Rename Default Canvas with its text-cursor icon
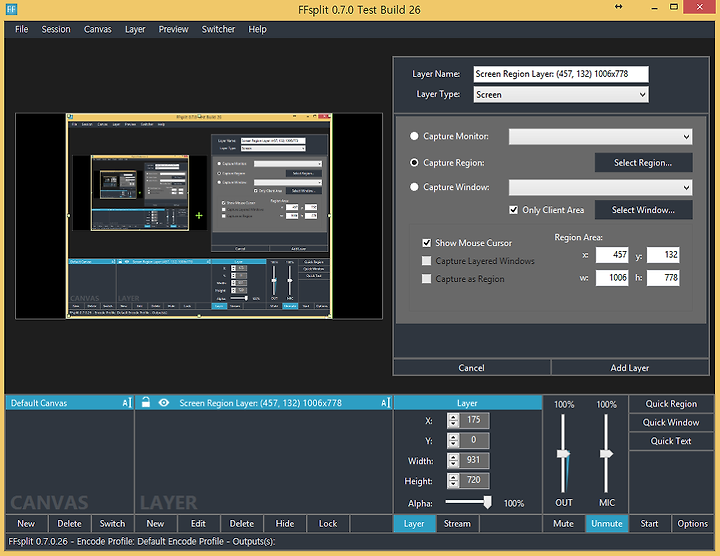Viewport: 720px width, 556px height. point(127,403)
